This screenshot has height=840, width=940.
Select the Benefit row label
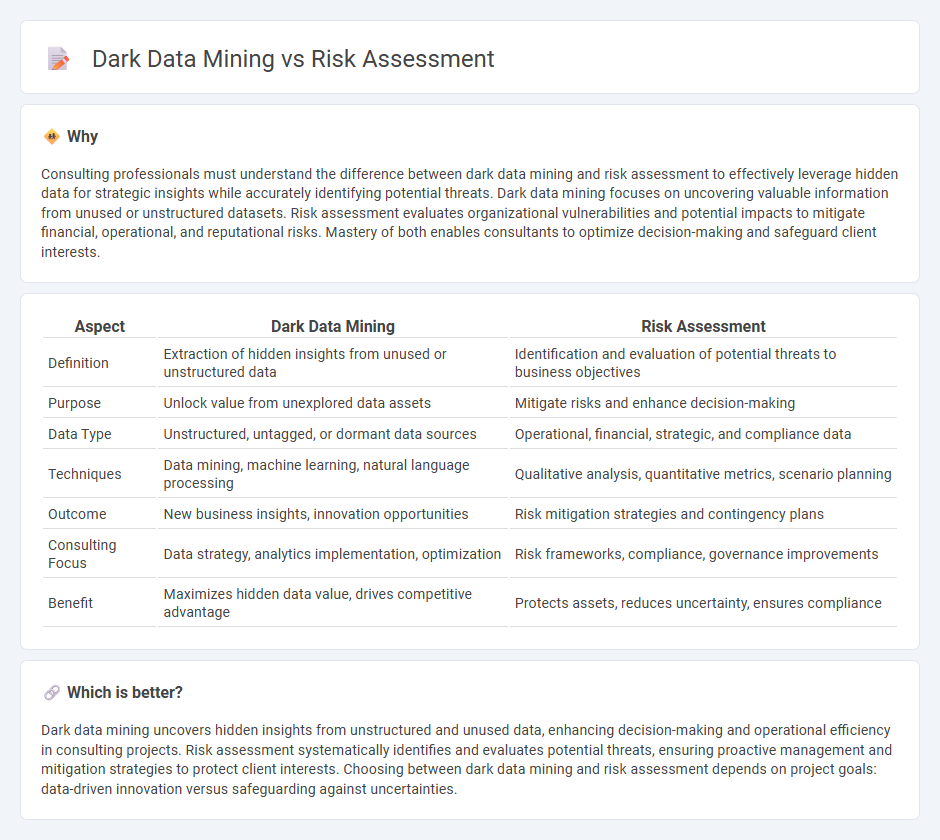point(70,603)
